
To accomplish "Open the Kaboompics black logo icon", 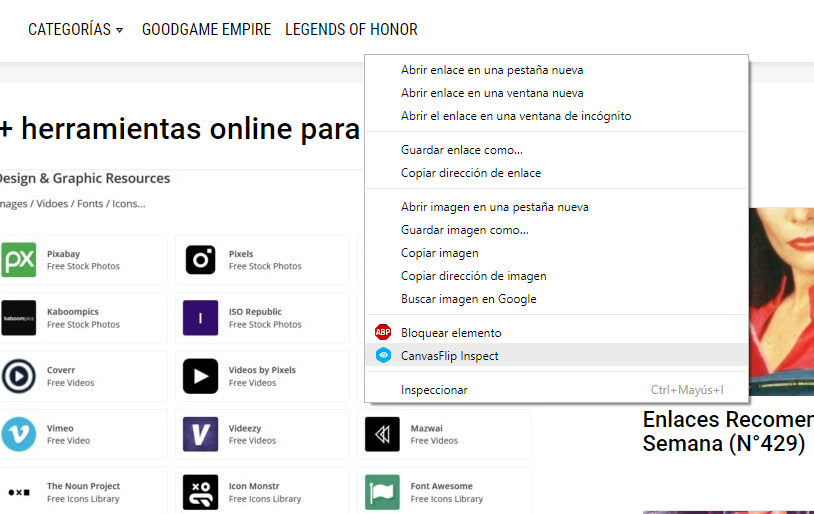I will pos(19,318).
